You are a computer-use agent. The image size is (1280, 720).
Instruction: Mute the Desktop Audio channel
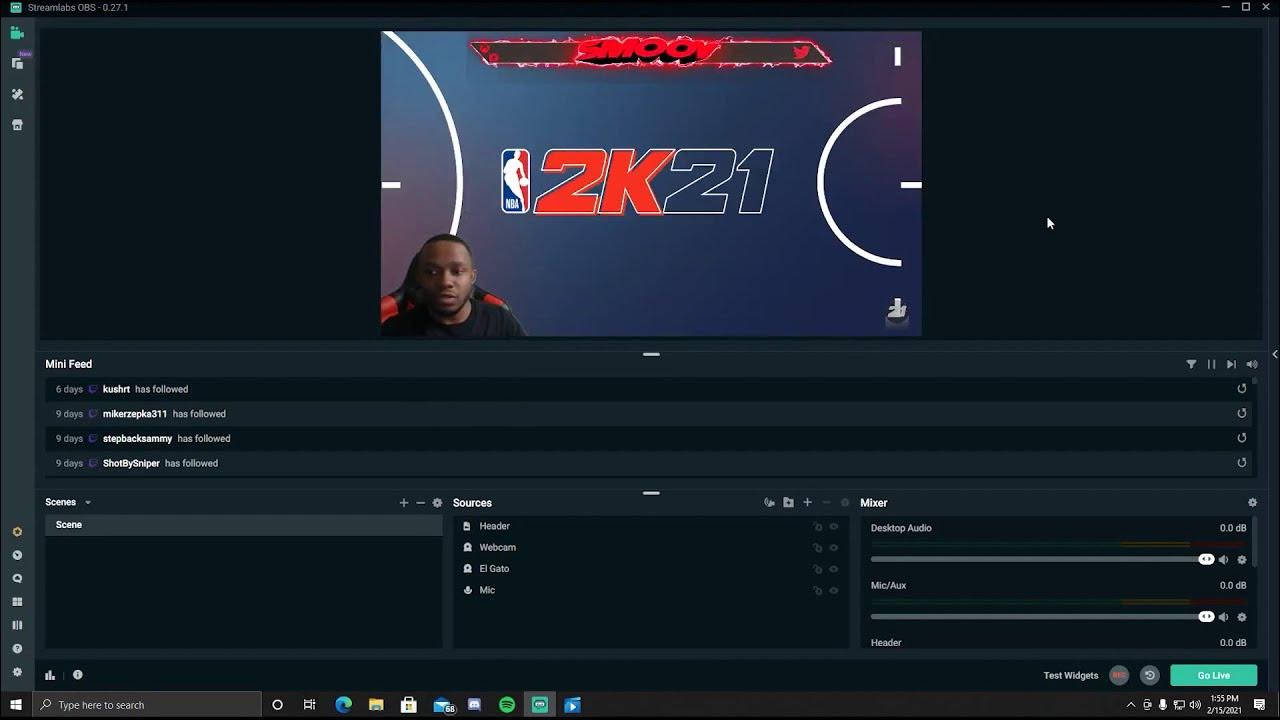click(1223, 560)
